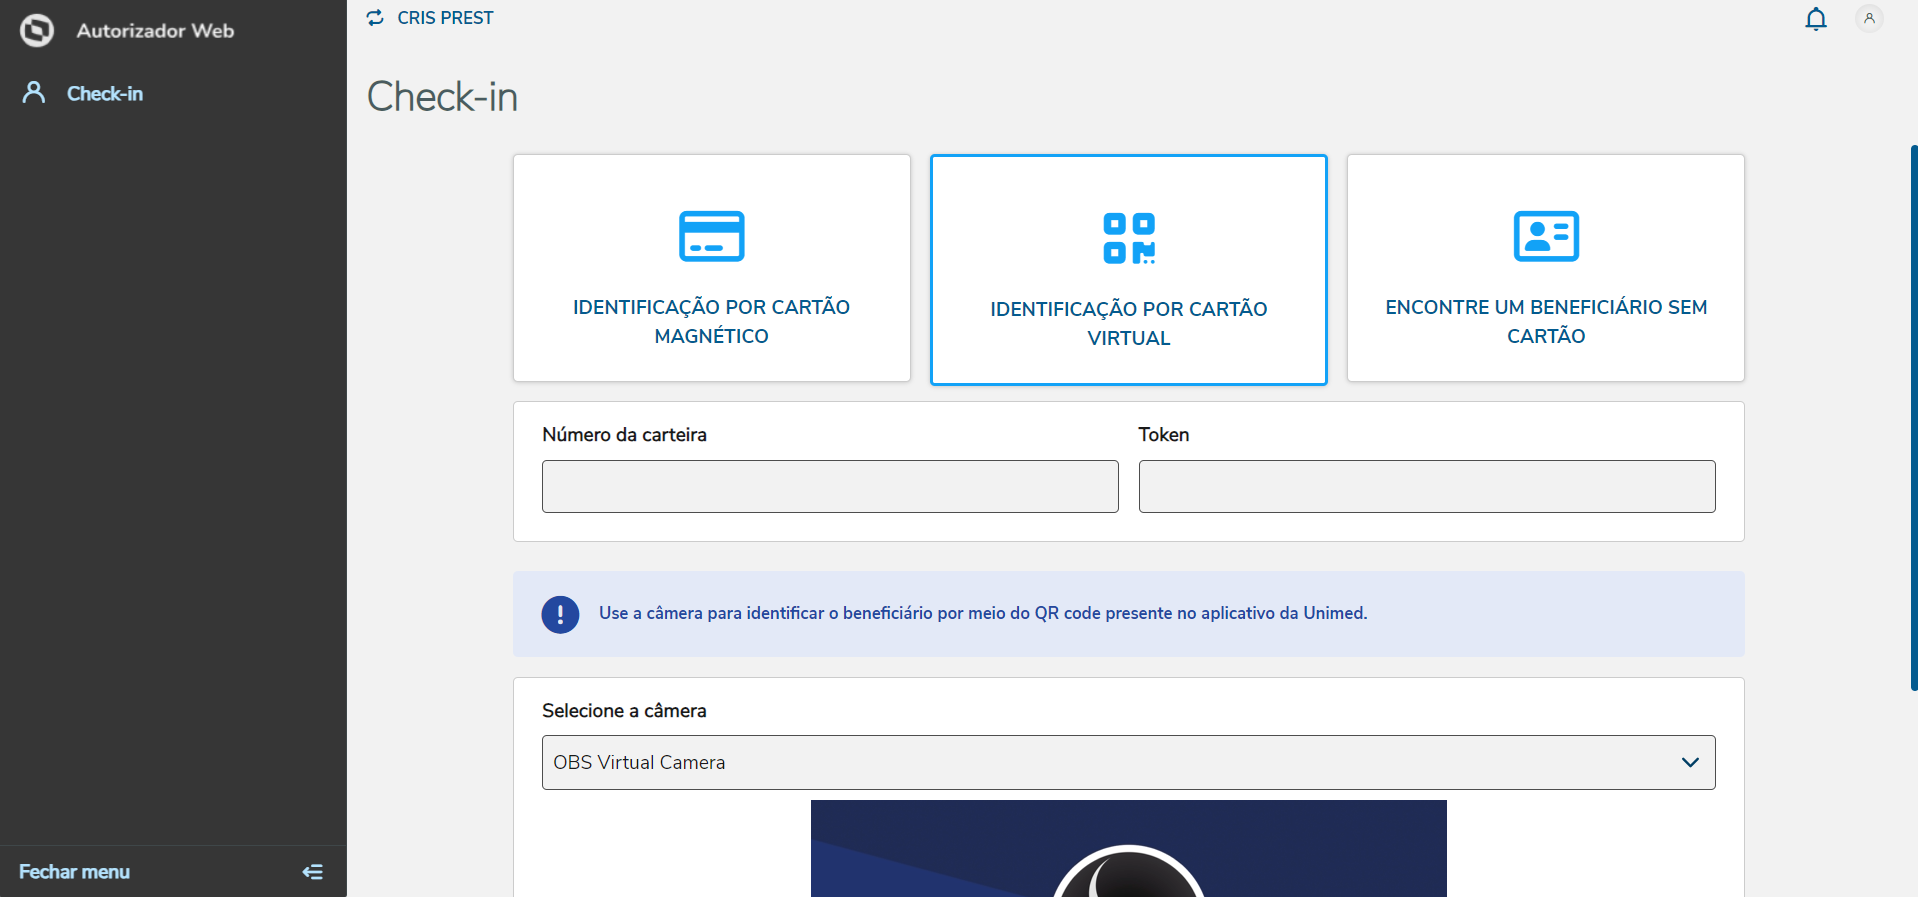Screen dimensions: 1918x897
Task: Focus the Número da carteira field
Action: (x=830, y=486)
